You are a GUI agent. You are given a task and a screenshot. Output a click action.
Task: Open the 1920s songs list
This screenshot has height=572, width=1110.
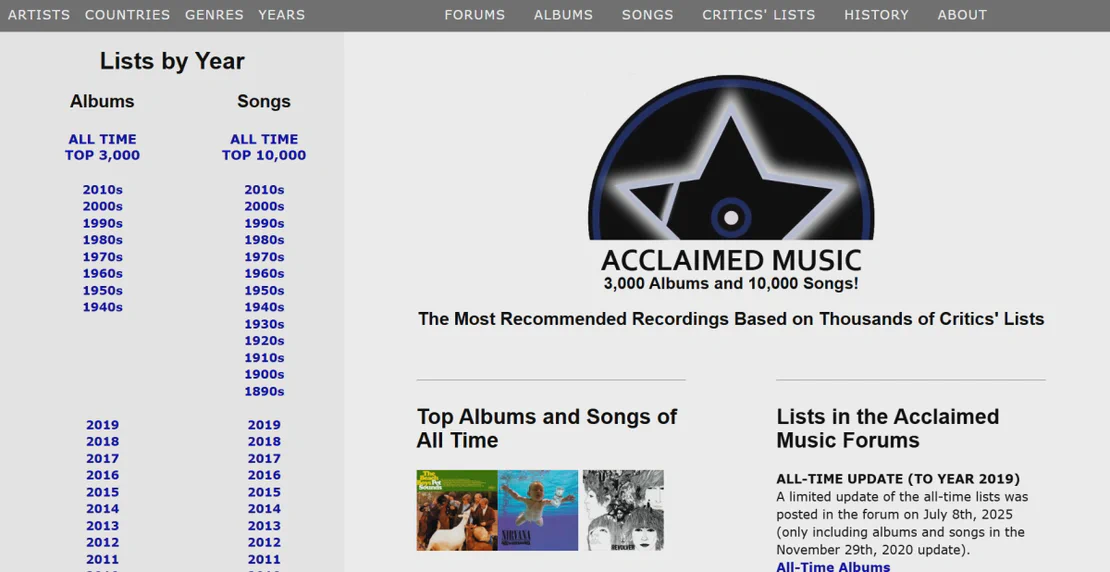point(264,341)
